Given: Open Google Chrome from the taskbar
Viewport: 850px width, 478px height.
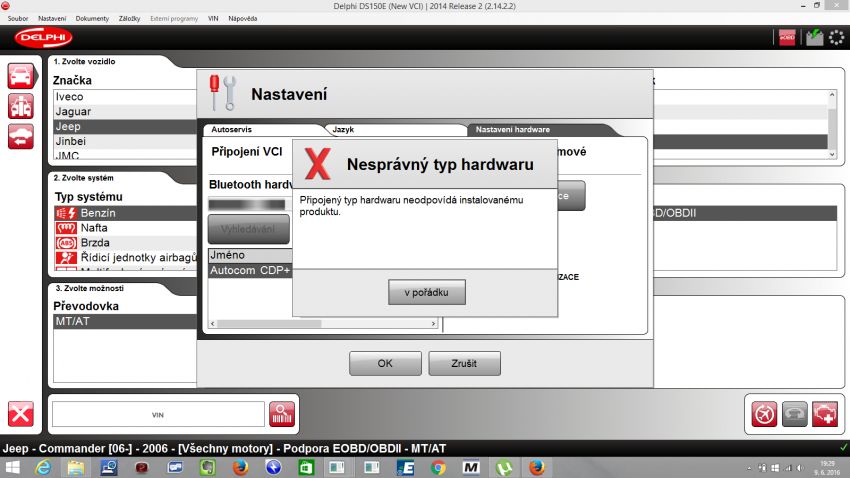Looking at the screenshot, I should pyautogui.click(x=438, y=467).
